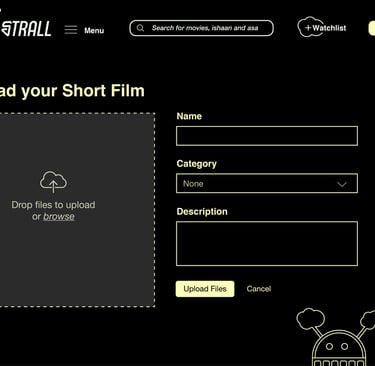Screen dimensions: 375x366
Task: Click the cloud plus Watchlist icon
Action: coord(310,27)
